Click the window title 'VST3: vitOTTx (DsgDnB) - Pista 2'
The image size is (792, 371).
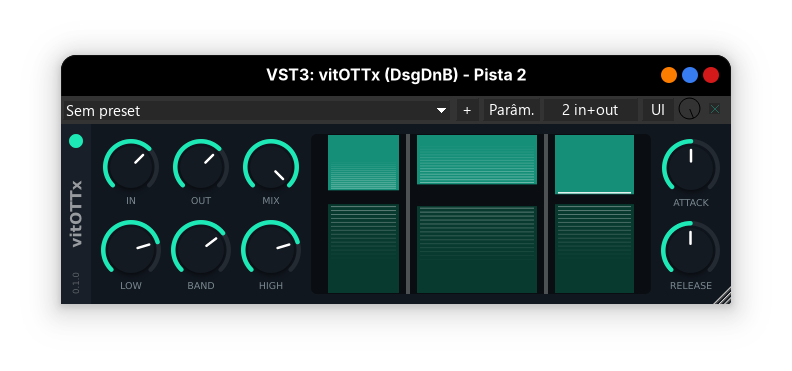[x=397, y=75]
